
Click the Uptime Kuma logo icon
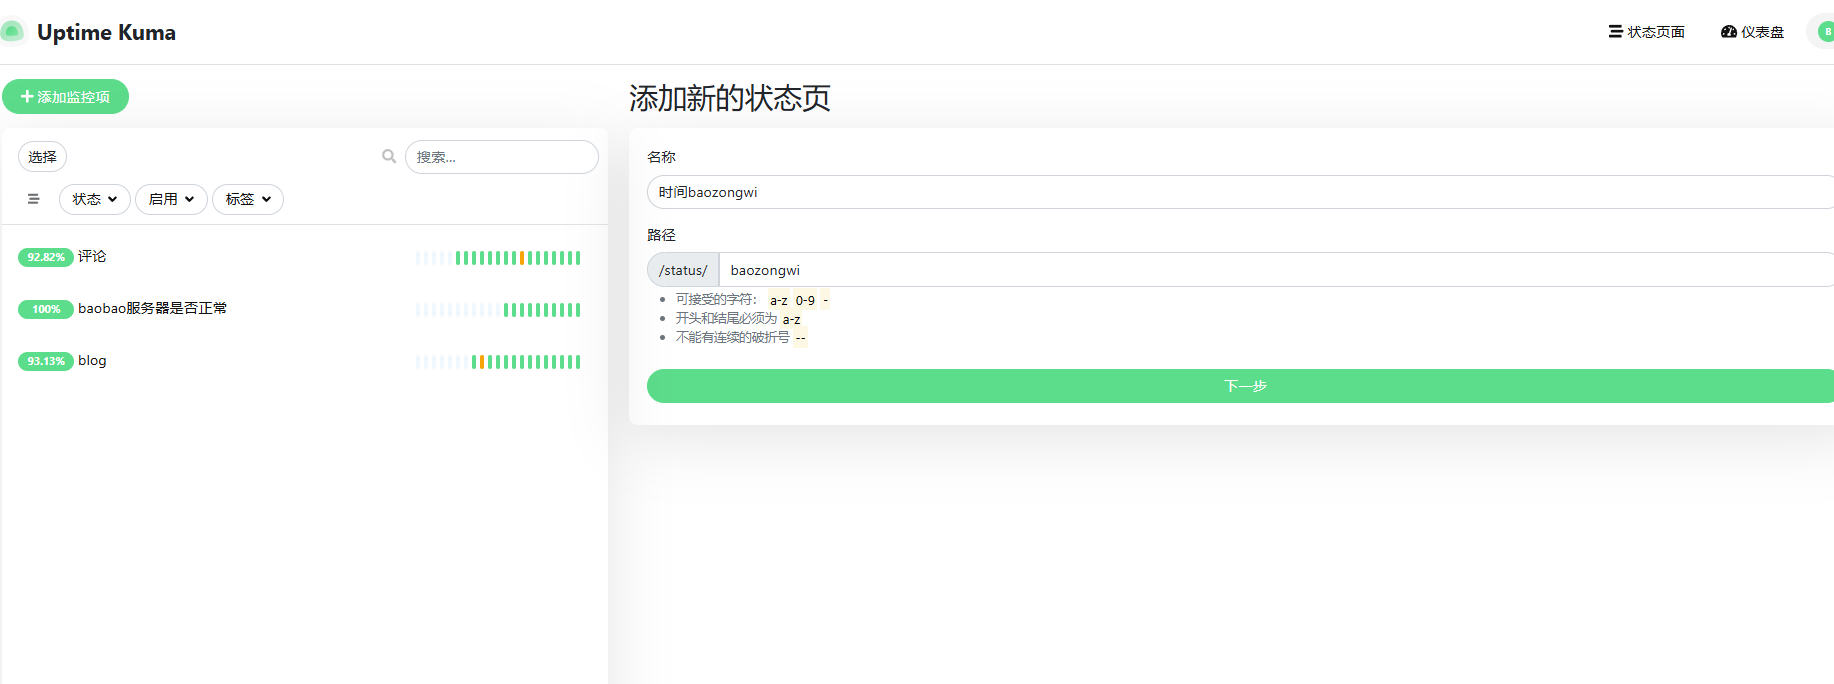tap(12, 32)
